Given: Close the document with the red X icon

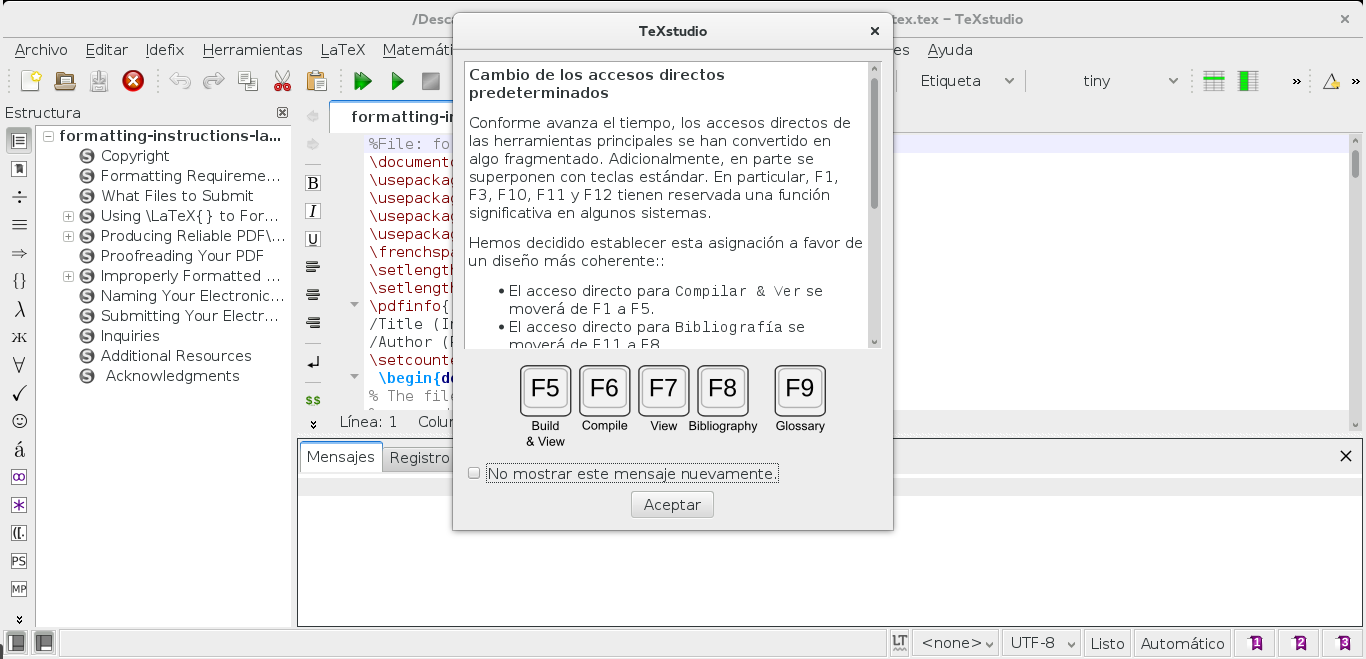Looking at the screenshot, I should pyautogui.click(x=133, y=81).
